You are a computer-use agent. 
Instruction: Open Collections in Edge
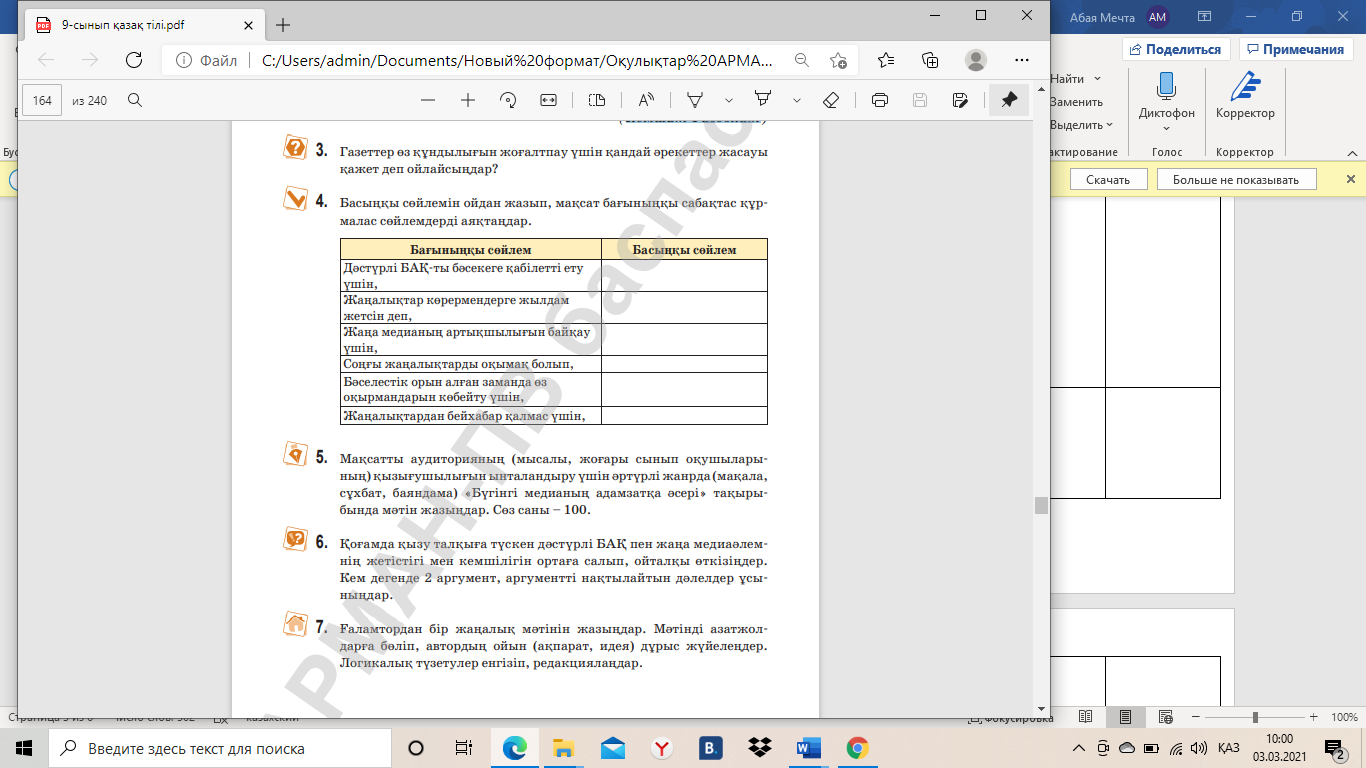pyautogui.click(x=930, y=60)
